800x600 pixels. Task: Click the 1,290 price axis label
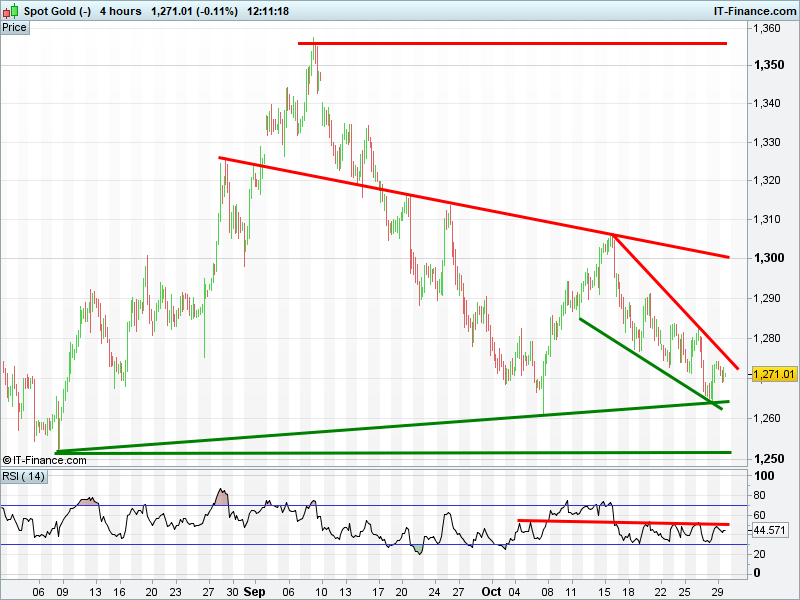pos(767,298)
